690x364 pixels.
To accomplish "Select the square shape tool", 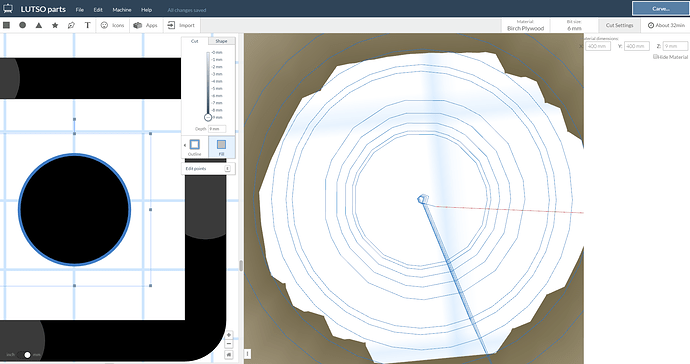I will pos(7,25).
